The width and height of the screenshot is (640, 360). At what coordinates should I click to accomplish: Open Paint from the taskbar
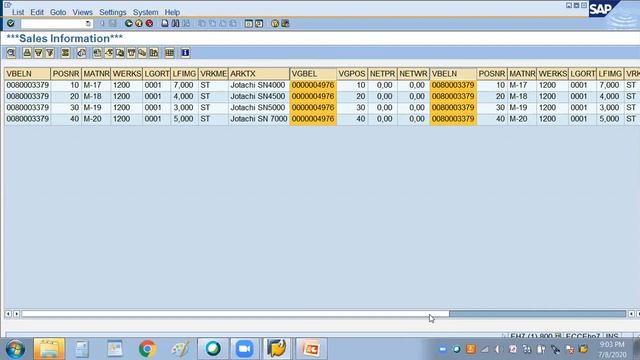[x=180, y=349]
